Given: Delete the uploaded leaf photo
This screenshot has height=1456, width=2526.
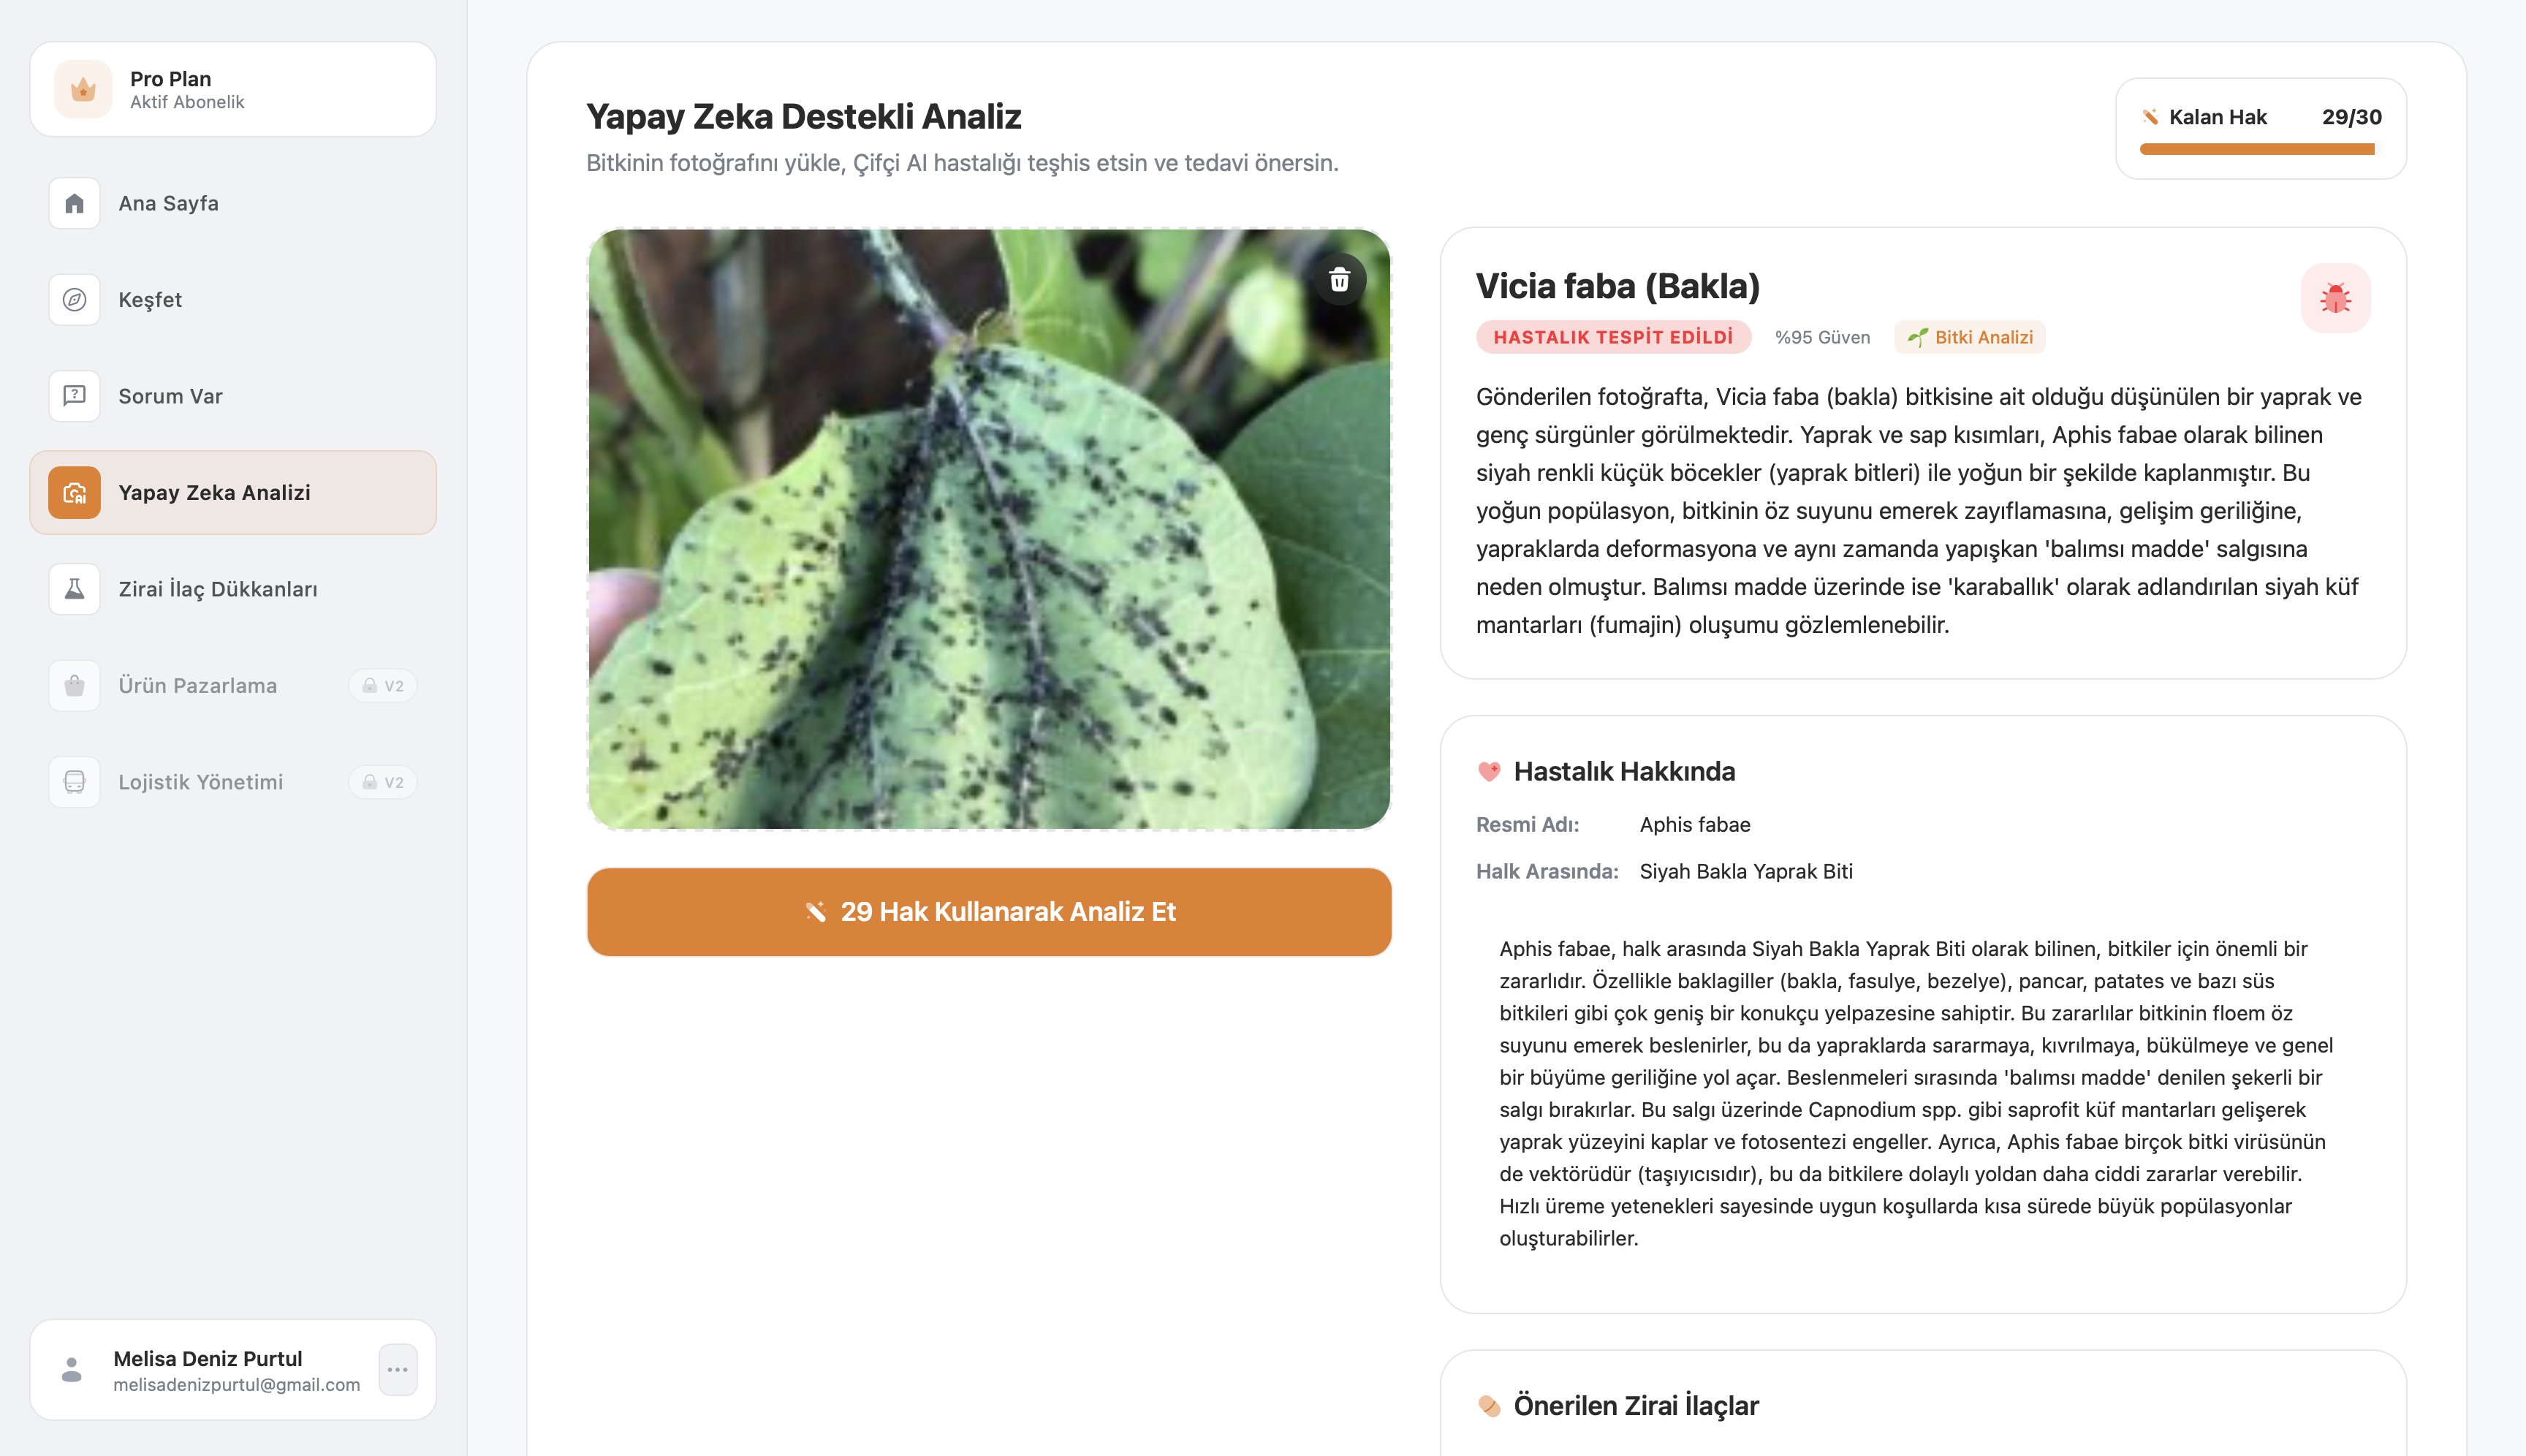Looking at the screenshot, I should point(1339,280).
